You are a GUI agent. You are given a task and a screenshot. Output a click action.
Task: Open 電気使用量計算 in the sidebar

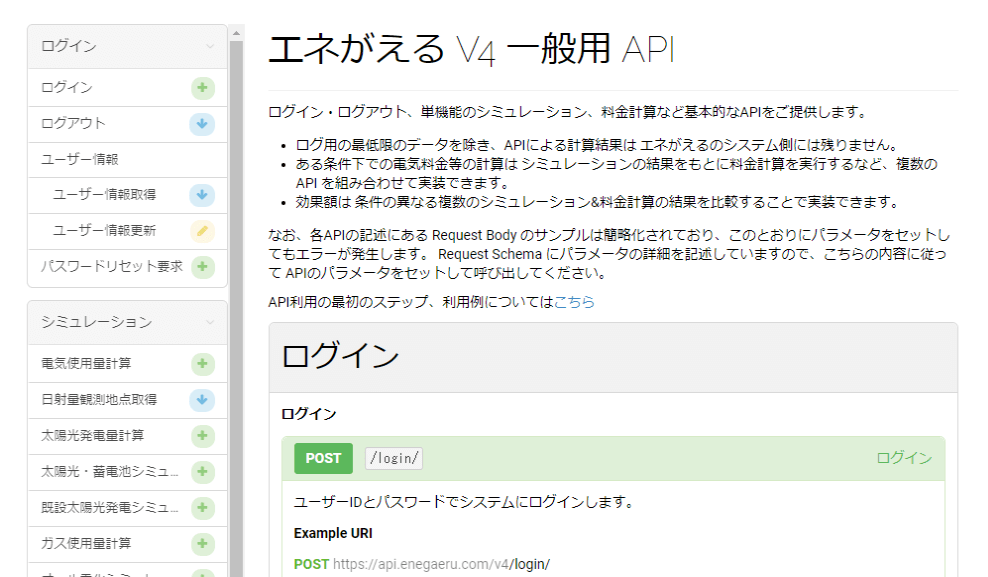point(127,363)
